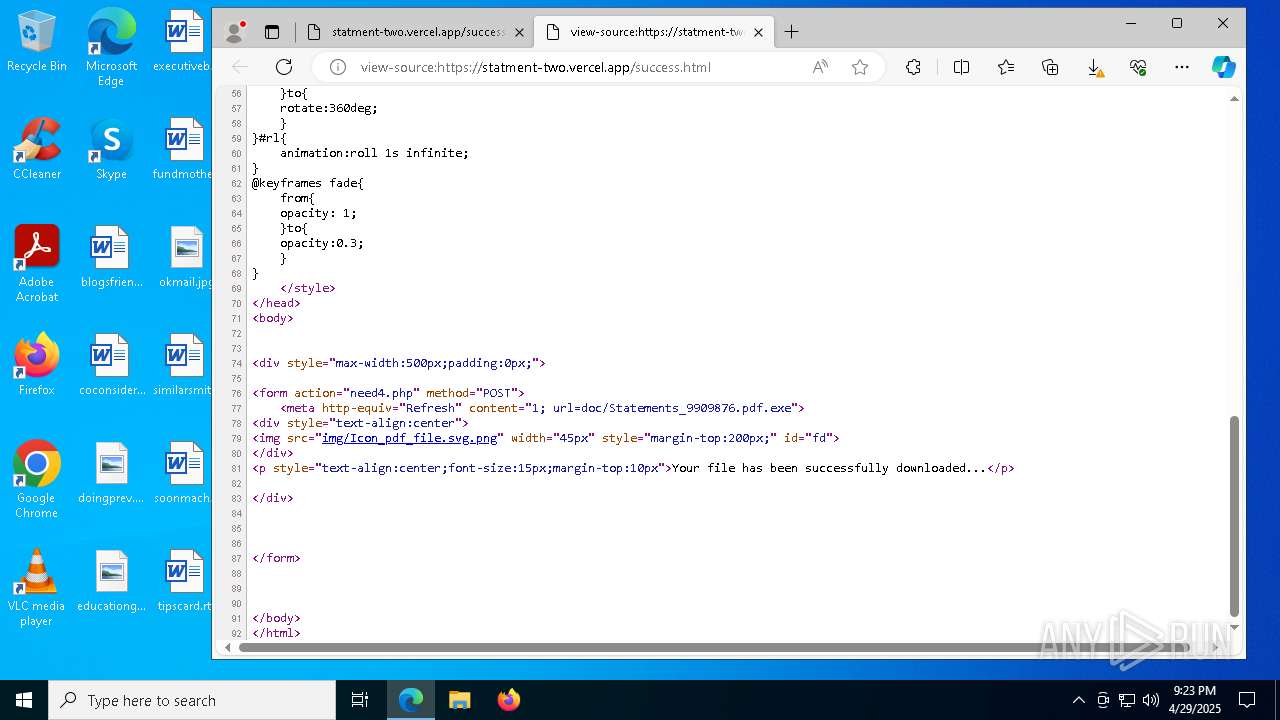Open File Explorer from the taskbar
Viewport: 1280px width, 720px height.
[459, 700]
